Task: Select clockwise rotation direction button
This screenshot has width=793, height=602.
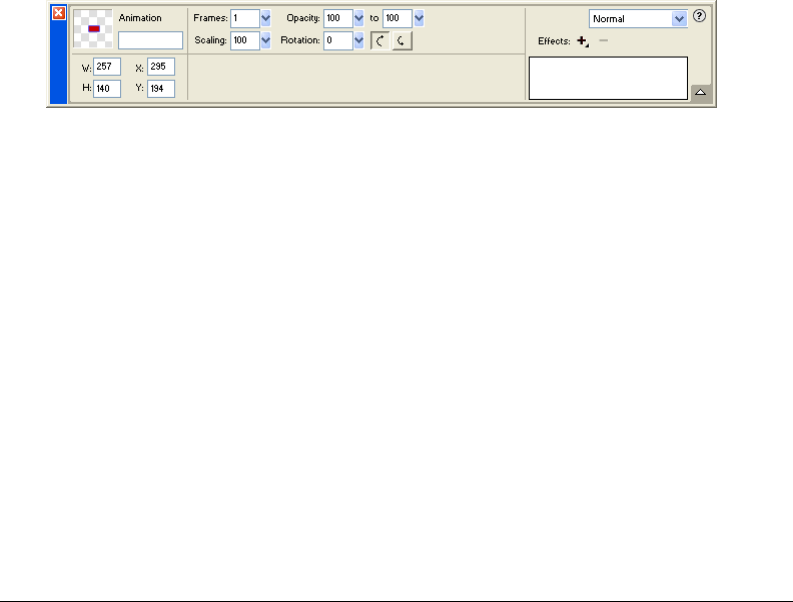Action: pos(380,41)
